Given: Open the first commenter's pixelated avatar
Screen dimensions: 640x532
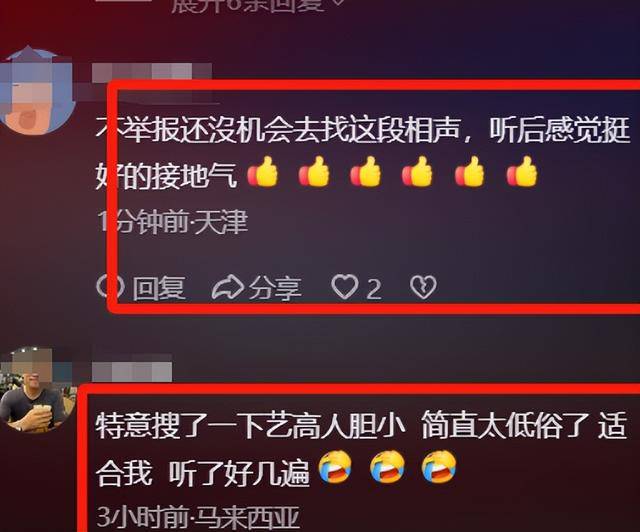Looking at the screenshot, I should pyautogui.click(x=36, y=91).
